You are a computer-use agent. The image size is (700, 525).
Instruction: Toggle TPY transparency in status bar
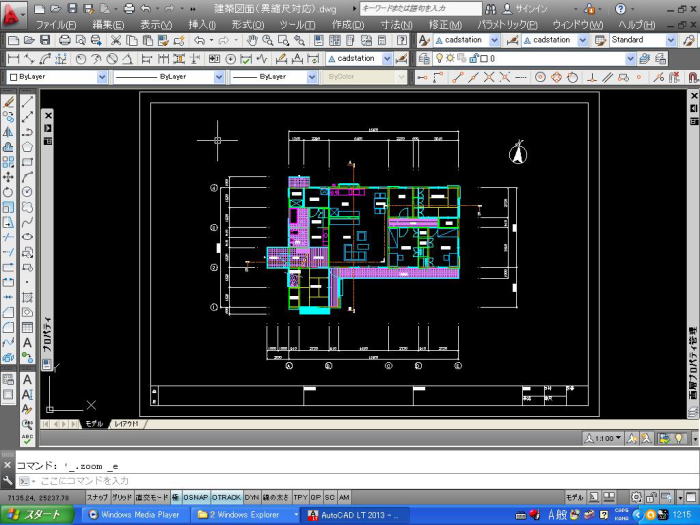300,497
